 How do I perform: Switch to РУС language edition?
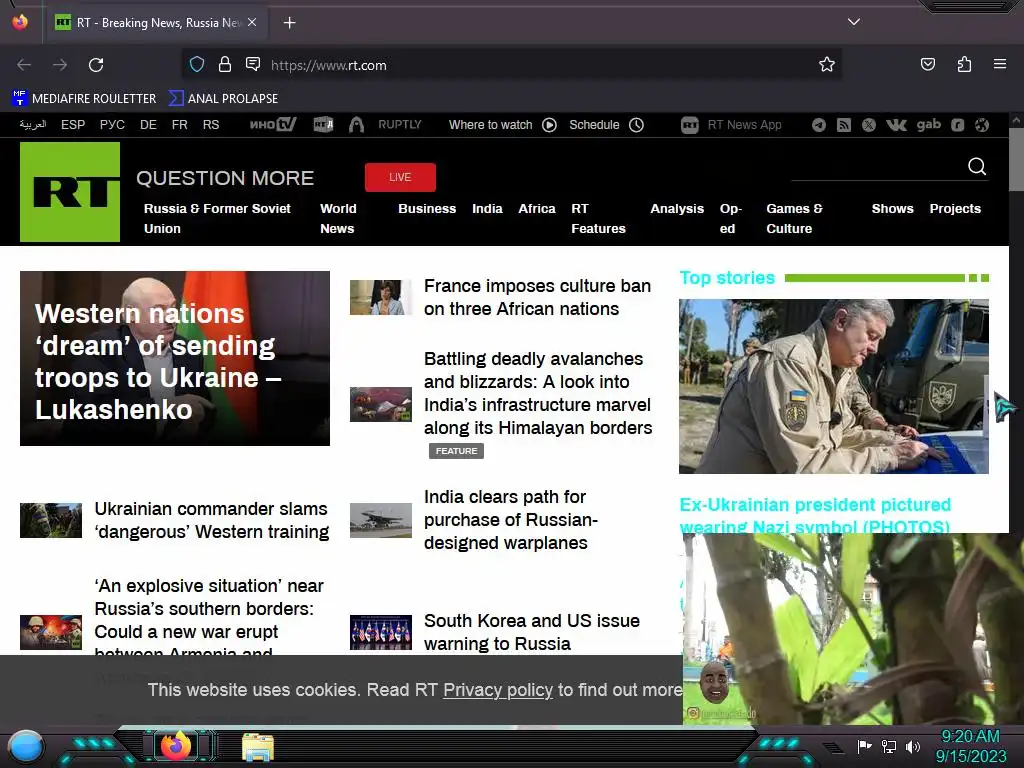click(x=112, y=125)
